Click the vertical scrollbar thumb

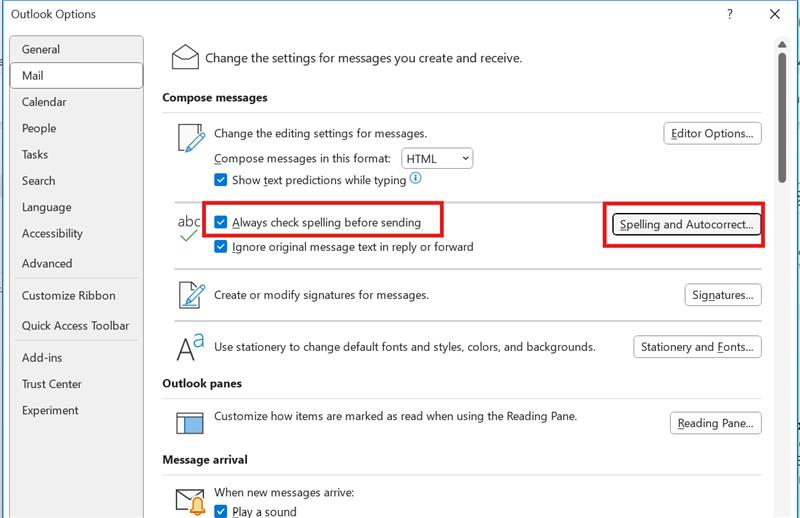[x=782, y=117]
